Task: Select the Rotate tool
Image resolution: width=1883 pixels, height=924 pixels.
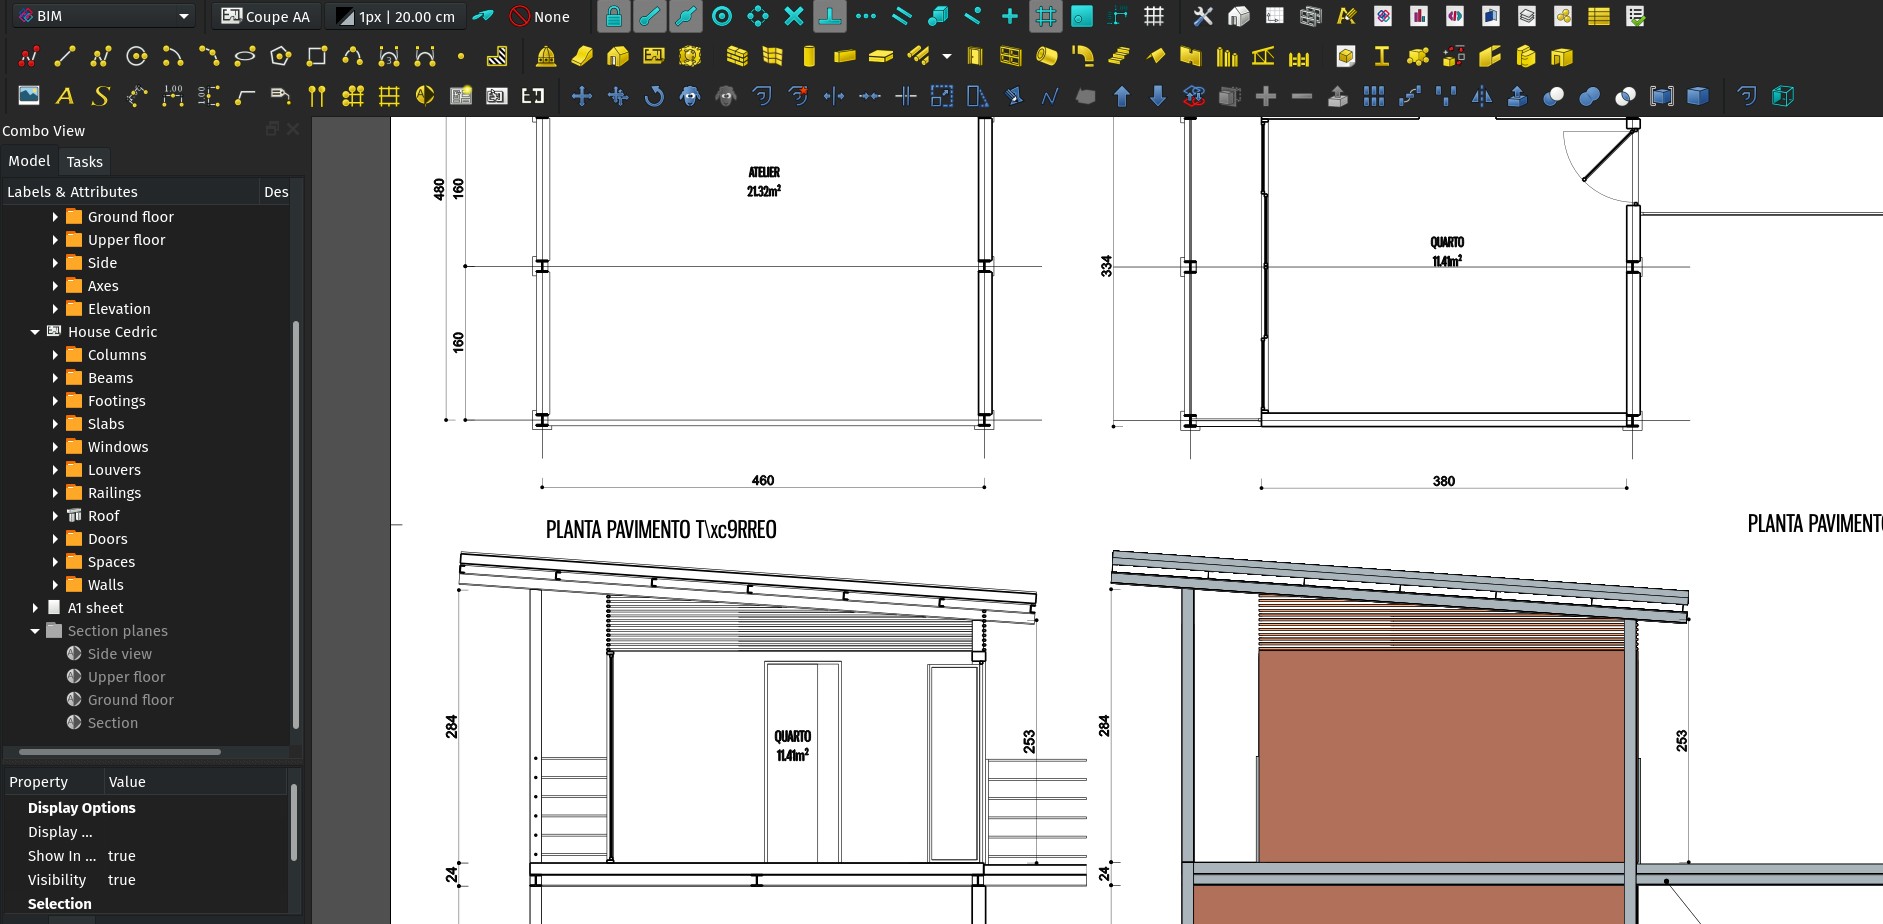Action: tap(655, 96)
